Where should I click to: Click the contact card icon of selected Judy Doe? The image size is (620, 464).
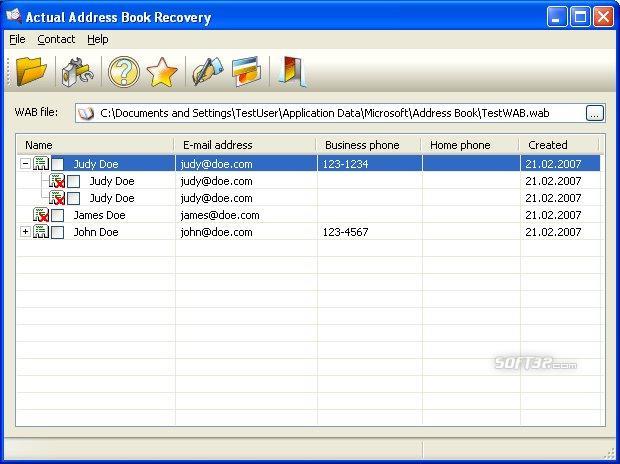click(x=41, y=163)
